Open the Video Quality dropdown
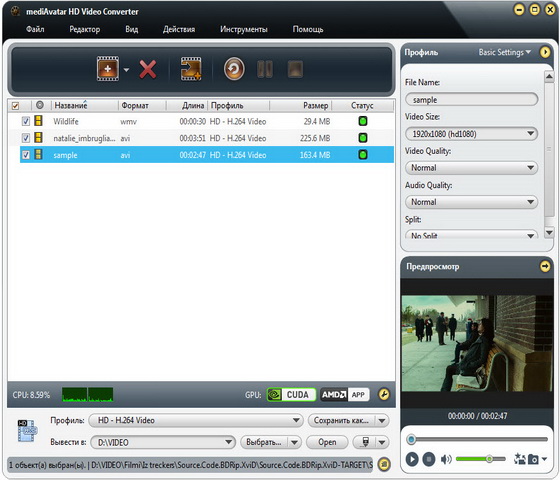Viewport: 560px width, 480px height. click(471, 168)
